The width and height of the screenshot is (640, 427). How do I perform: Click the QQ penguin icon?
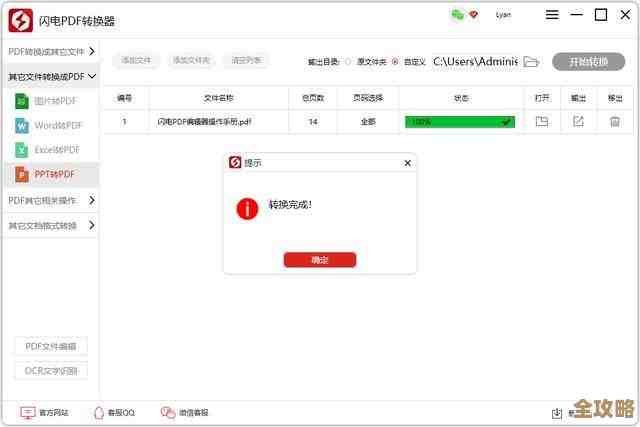[x=99, y=413]
